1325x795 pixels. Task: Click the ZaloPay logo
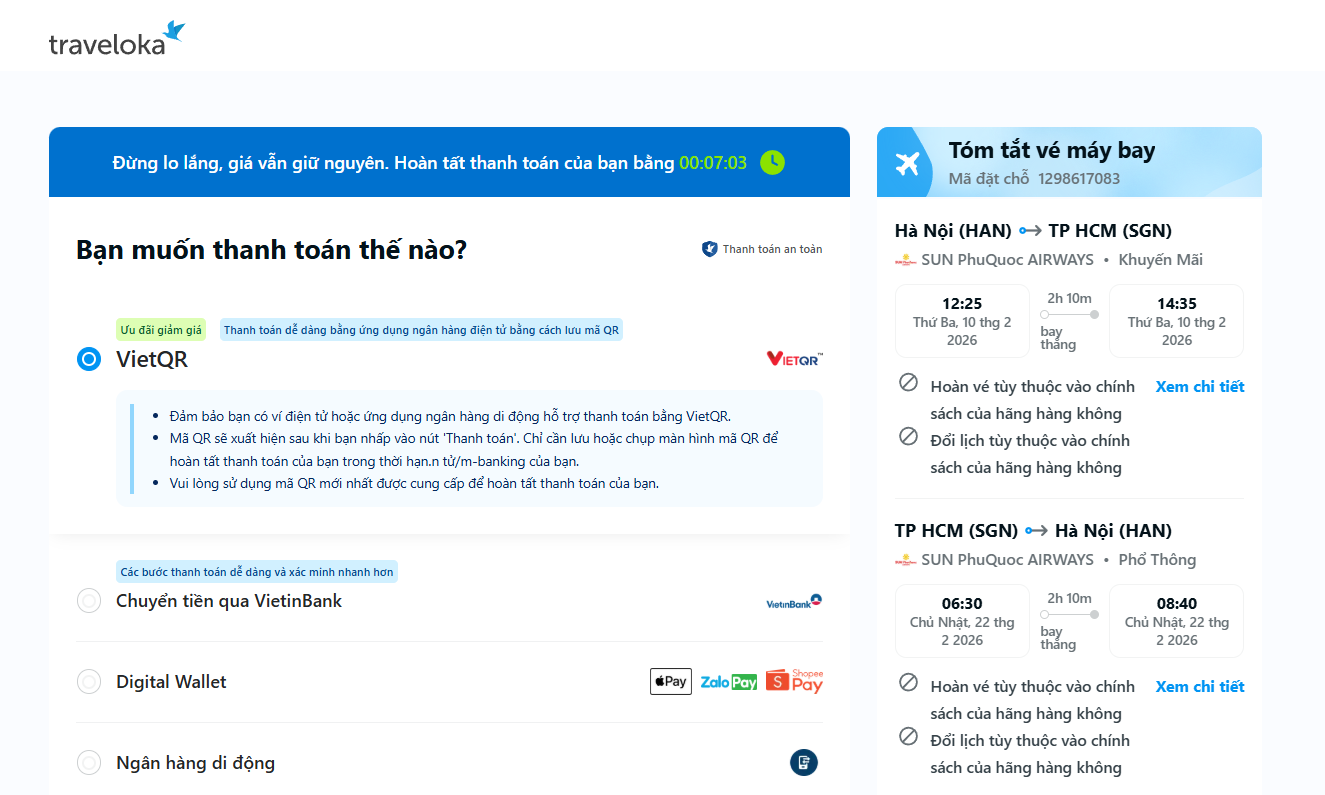(x=728, y=682)
